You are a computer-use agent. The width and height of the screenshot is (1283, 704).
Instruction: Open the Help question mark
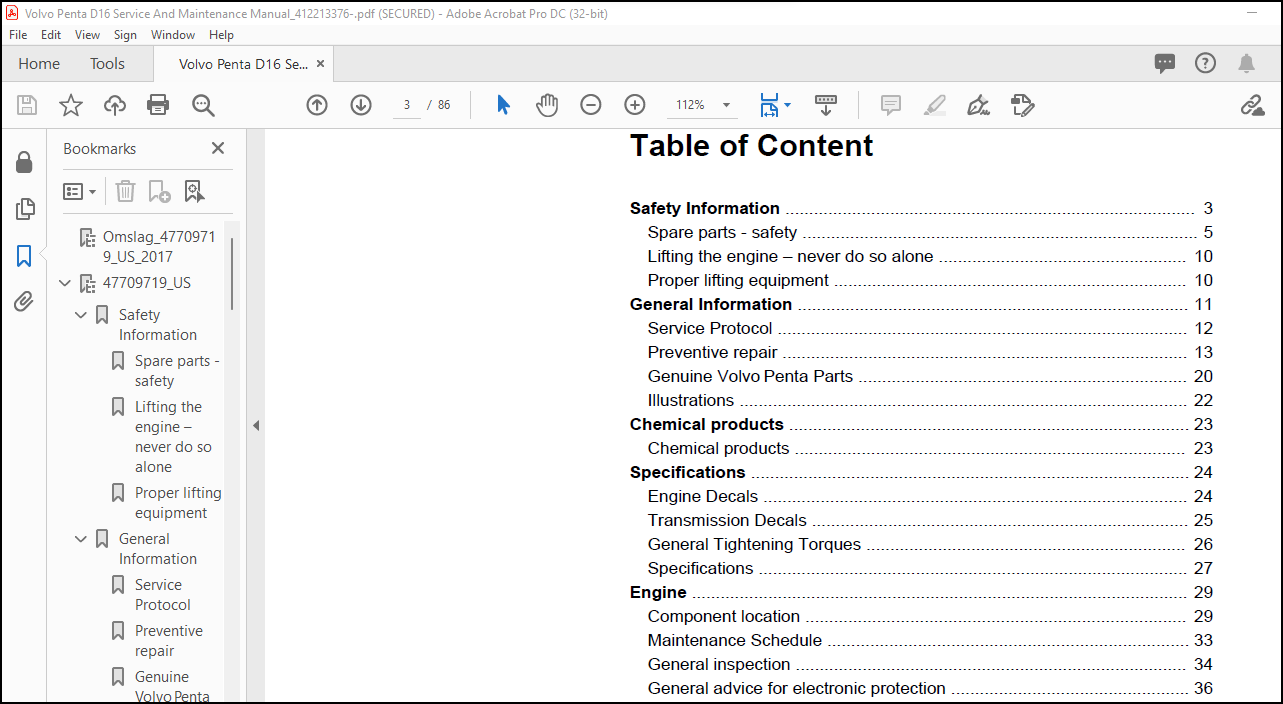click(x=1206, y=63)
